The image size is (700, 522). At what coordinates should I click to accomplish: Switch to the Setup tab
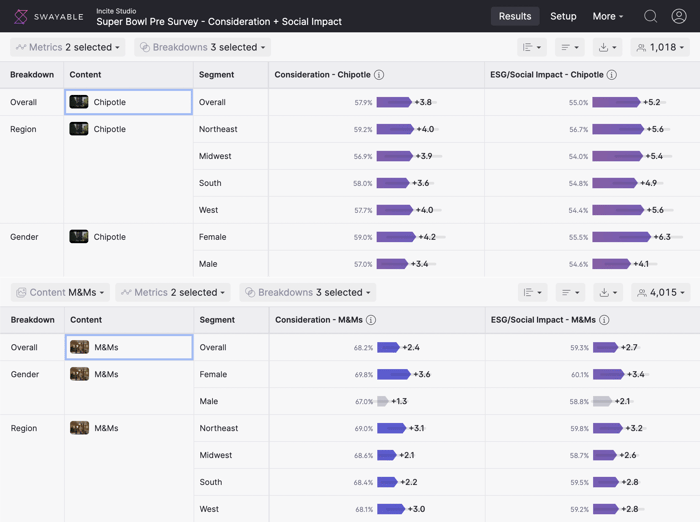[x=563, y=17]
